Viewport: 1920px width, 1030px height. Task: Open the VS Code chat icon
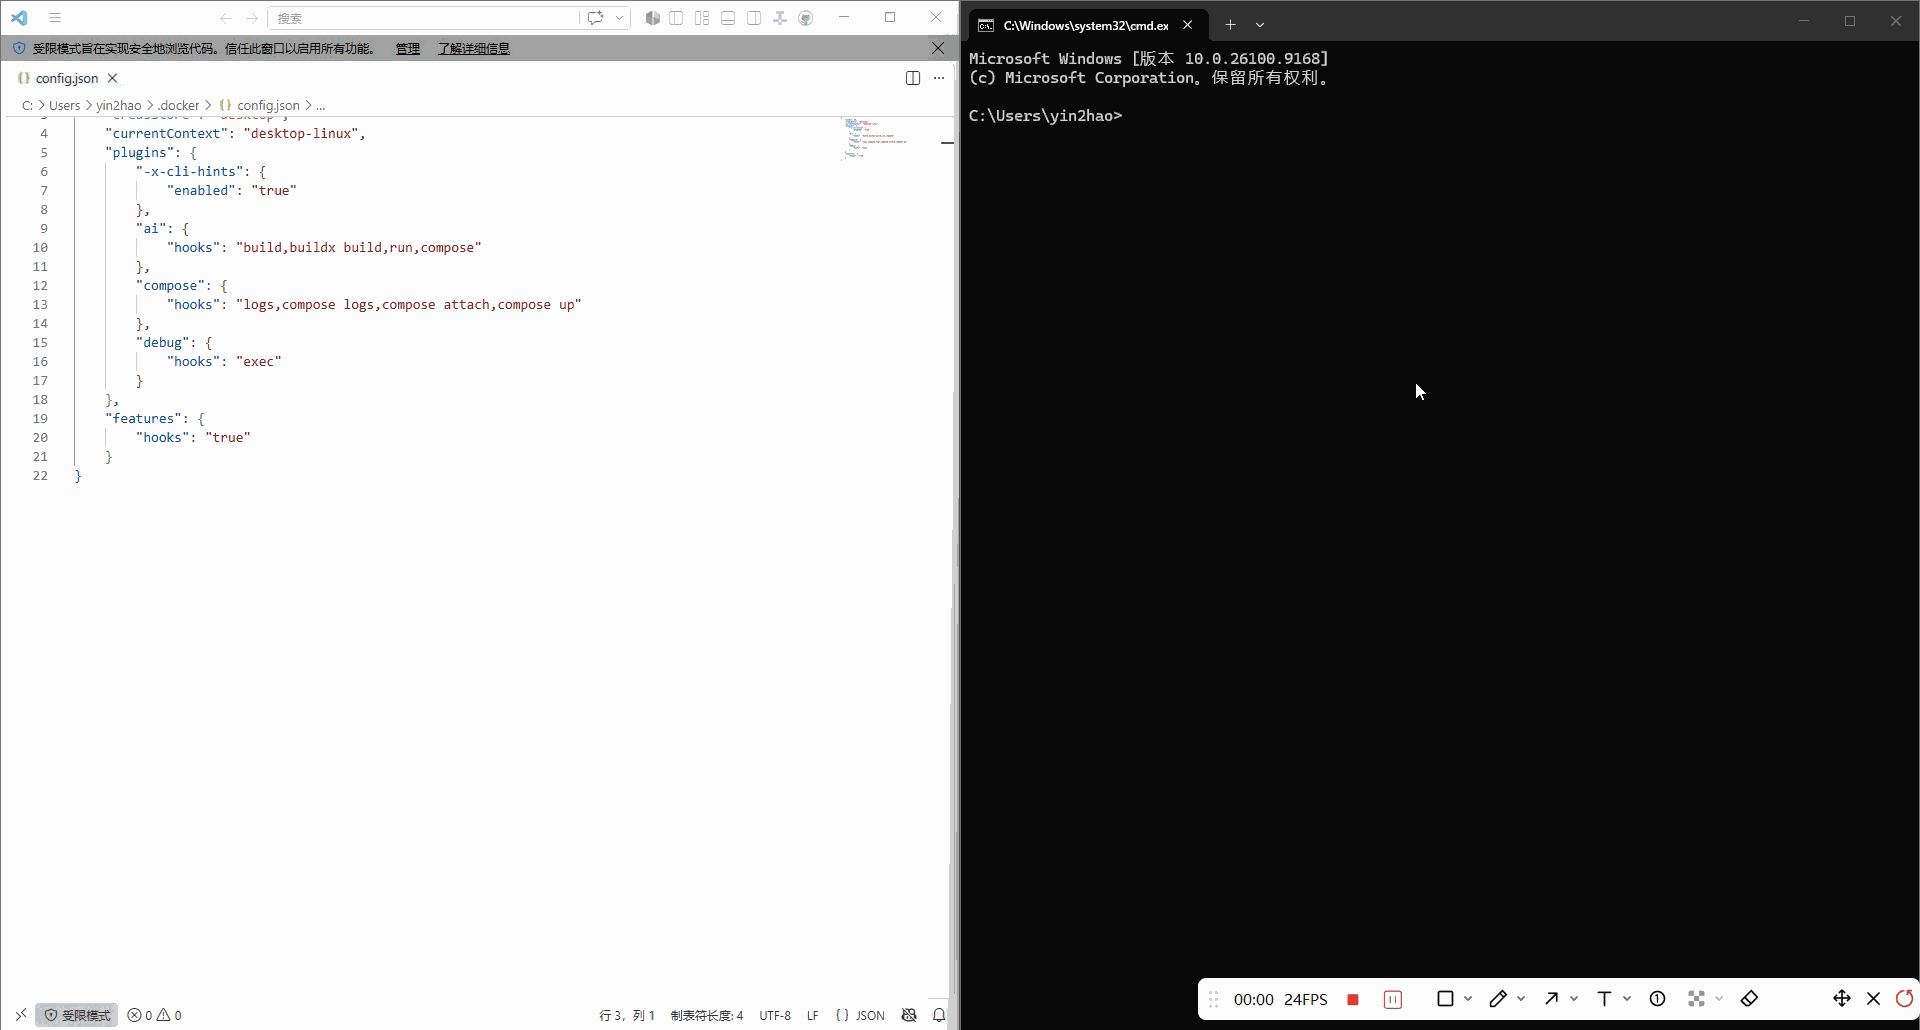click(596, 18)
